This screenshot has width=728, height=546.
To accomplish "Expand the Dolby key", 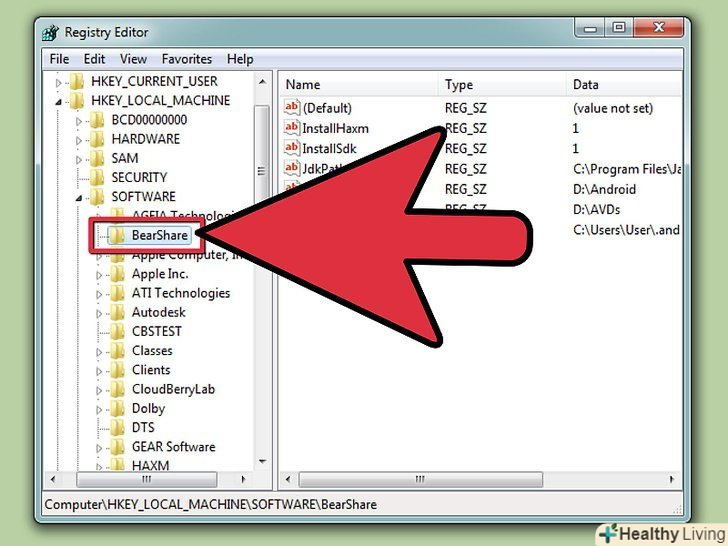I will click(99, 410).
